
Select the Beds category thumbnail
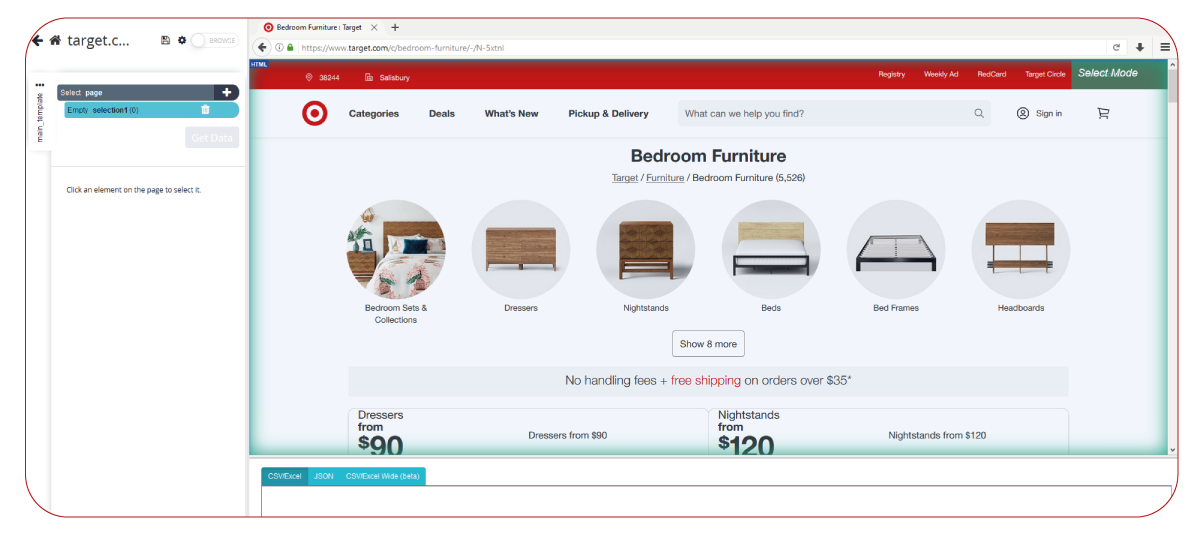(771, 249)
